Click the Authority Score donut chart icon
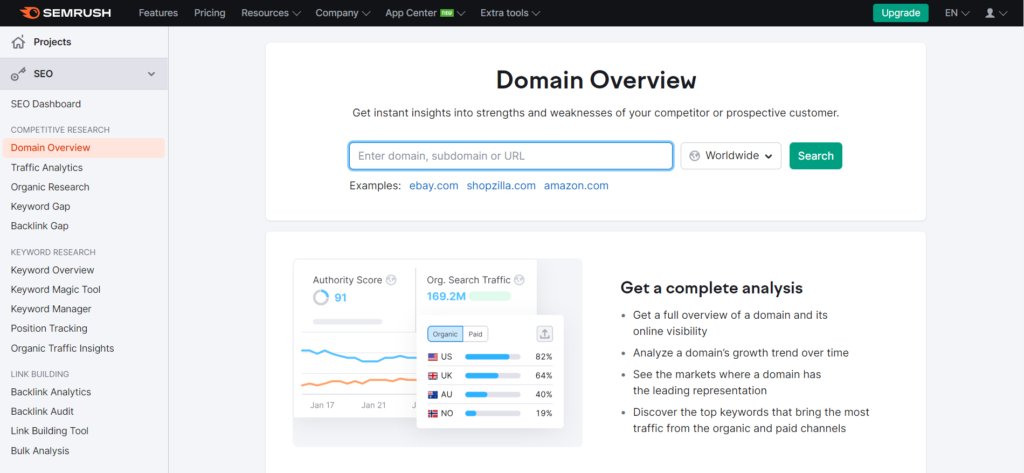Image resolution: width=1024 pixels, height=473 pixels. [321, 298]
